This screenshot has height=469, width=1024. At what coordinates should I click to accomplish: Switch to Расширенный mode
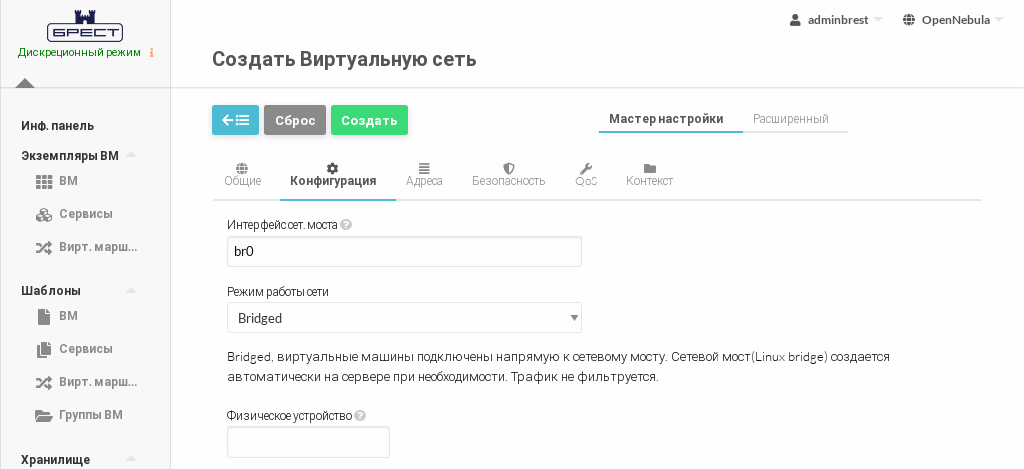tap(791, 119)
